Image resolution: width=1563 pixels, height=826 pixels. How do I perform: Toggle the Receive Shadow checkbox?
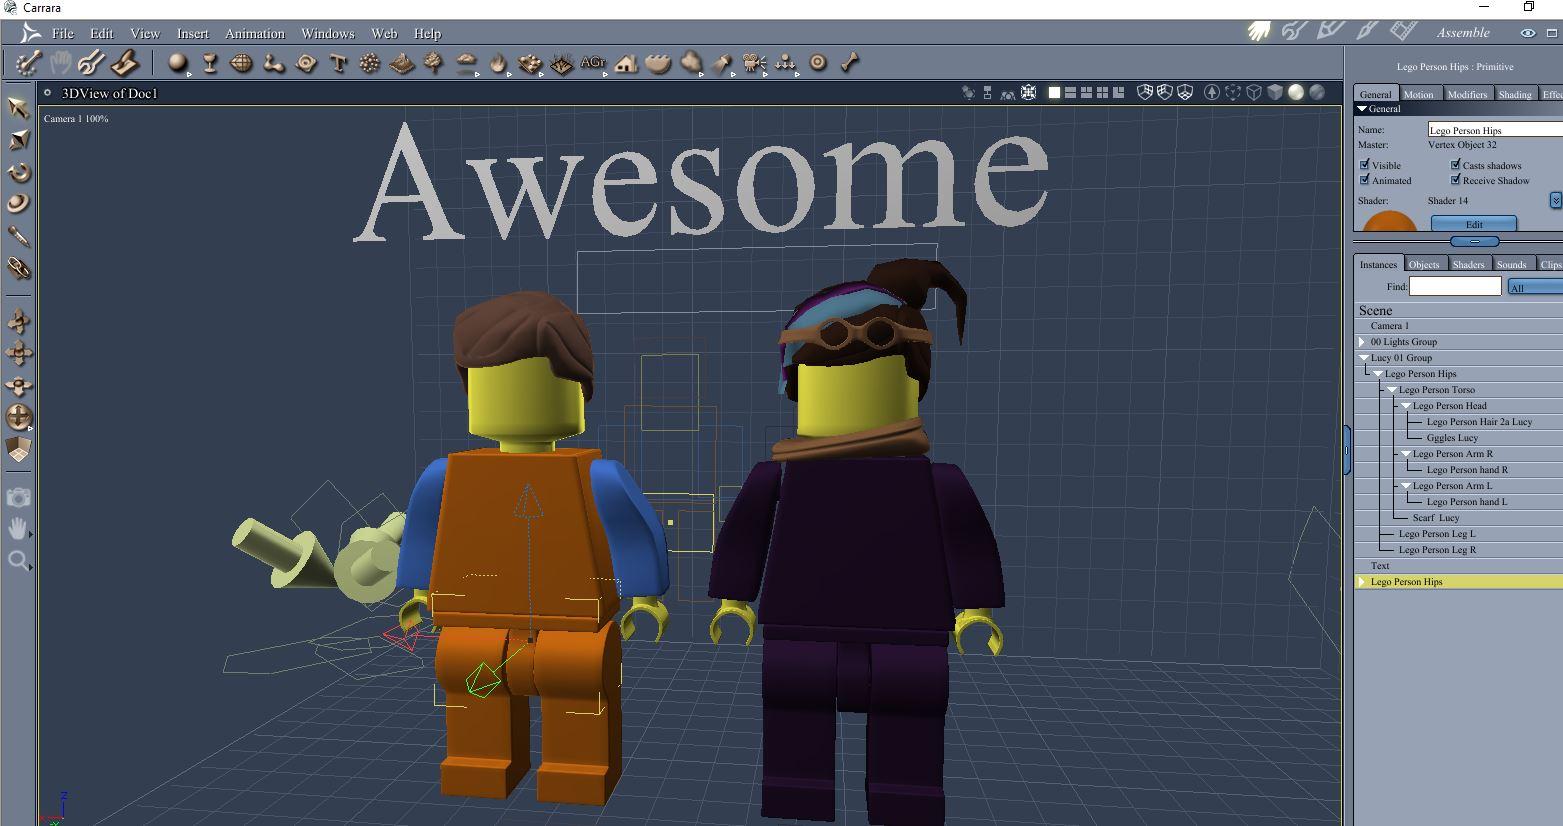[1456, 180]
